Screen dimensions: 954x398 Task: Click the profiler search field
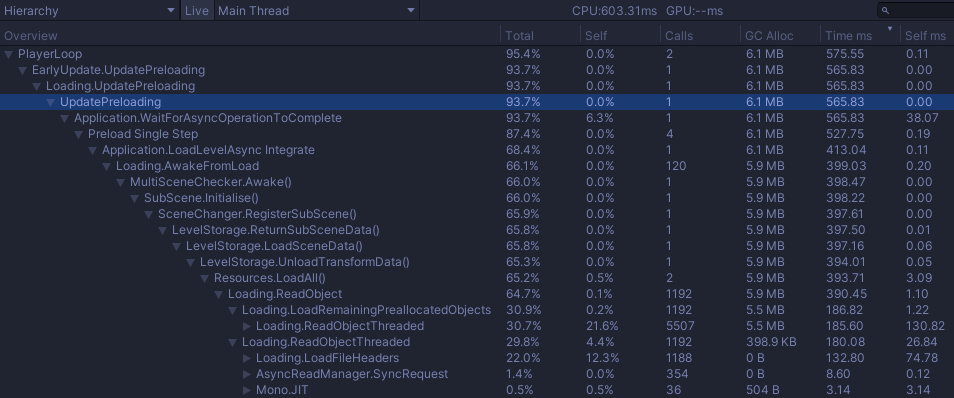tap(916, 10)
